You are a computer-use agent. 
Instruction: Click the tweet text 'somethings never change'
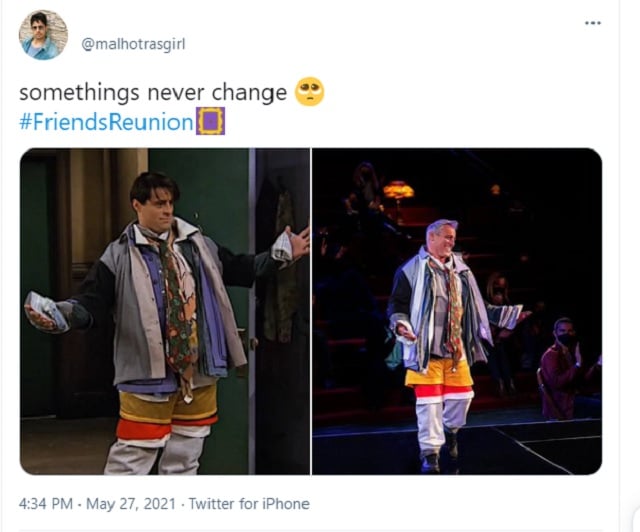(153, 93)
